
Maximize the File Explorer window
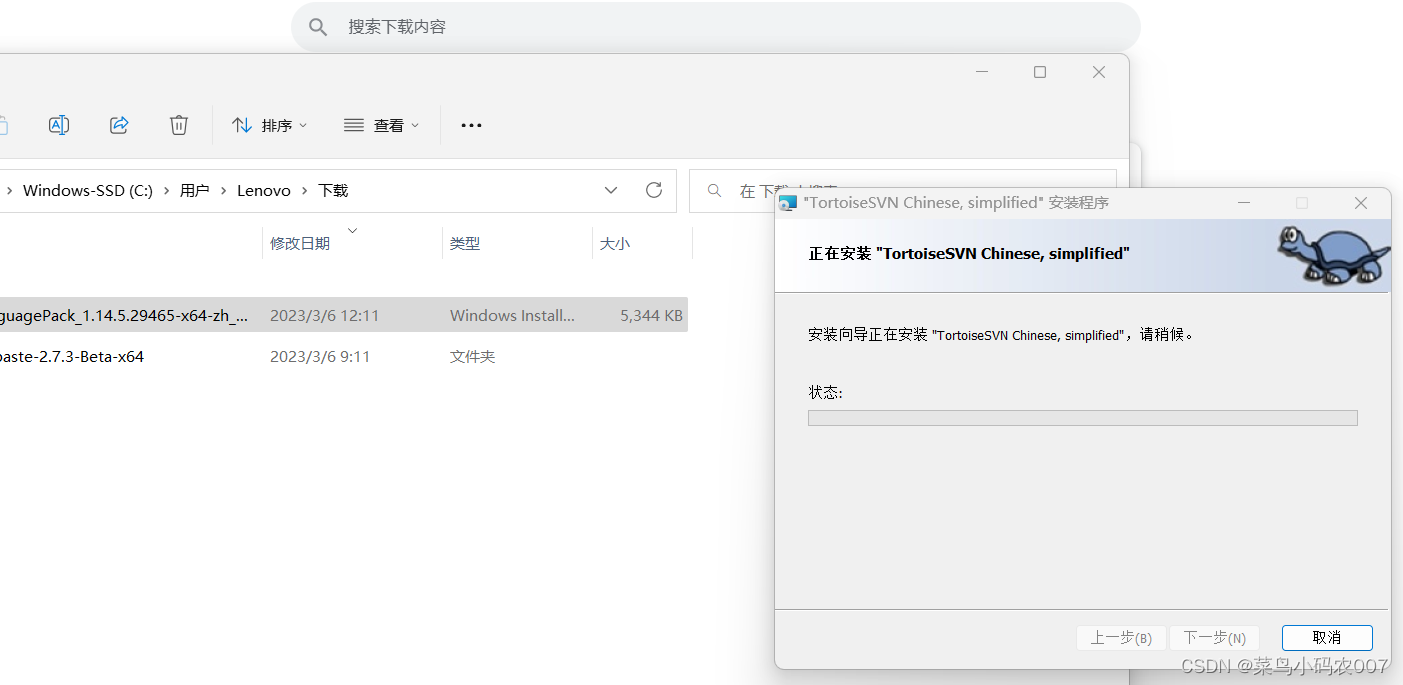pos(1040,72)
